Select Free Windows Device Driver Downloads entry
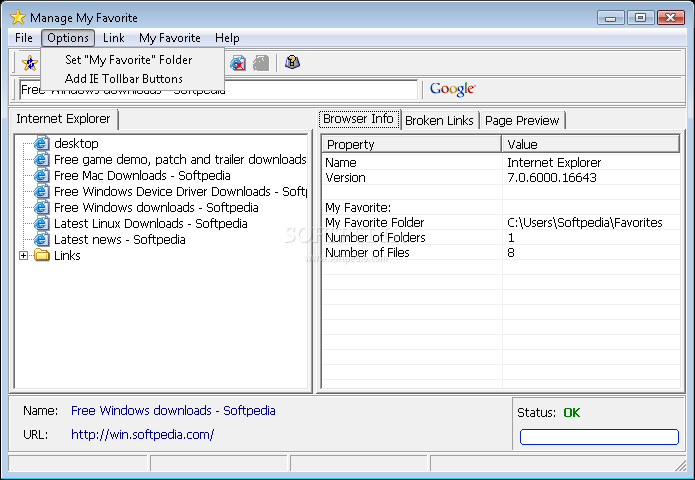The width and height of the screenshot is (695, 480). (180, 191)
